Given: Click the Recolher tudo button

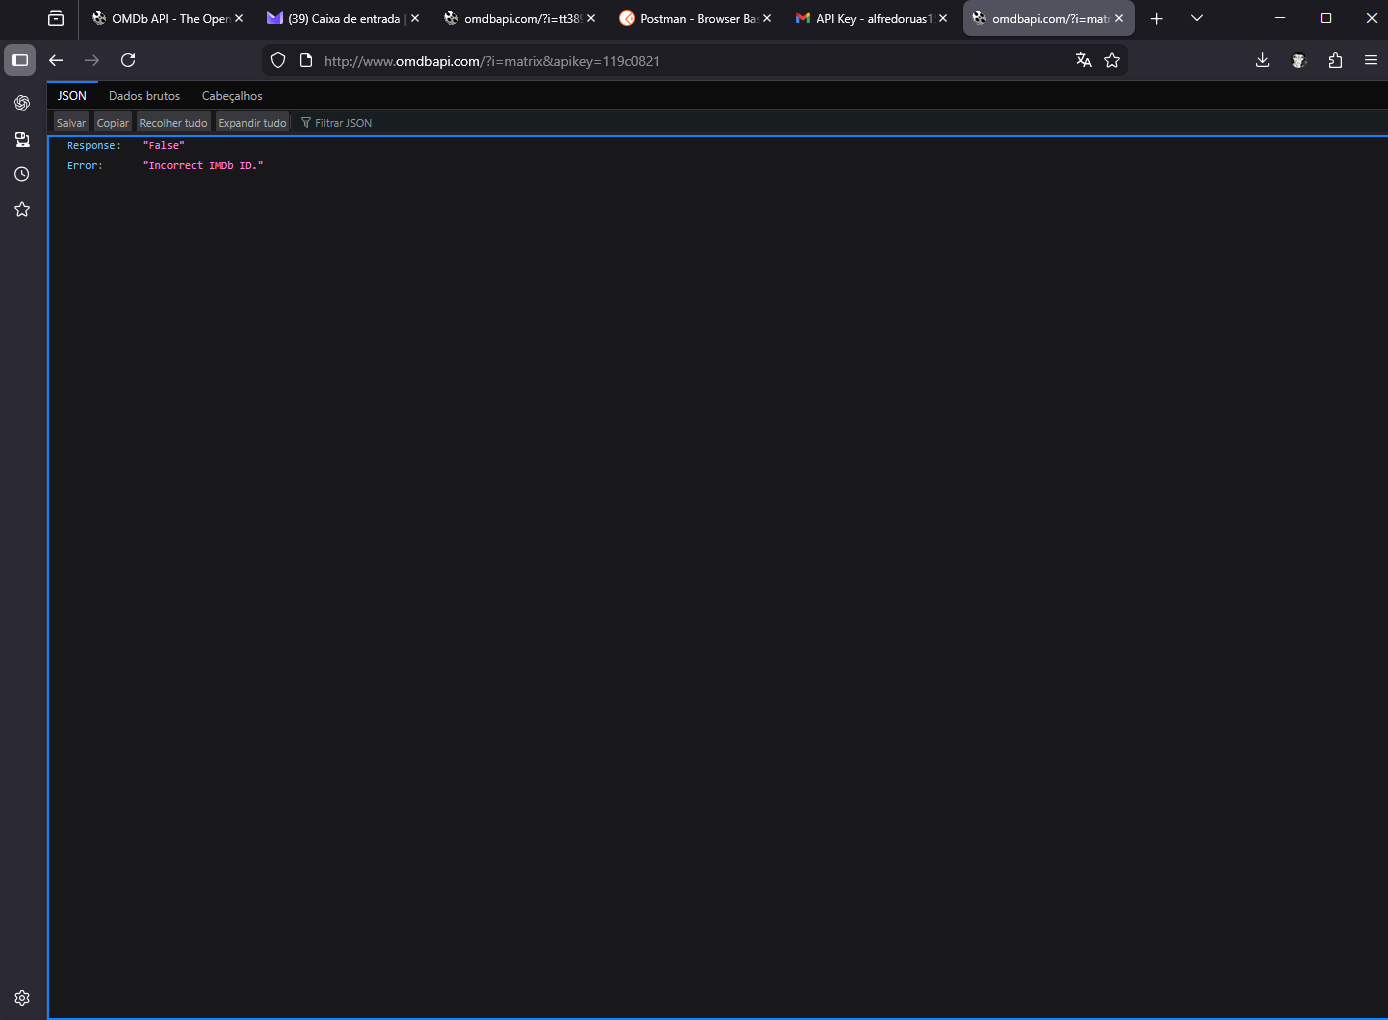Looking at the screenshot, I should pos(173,123).
